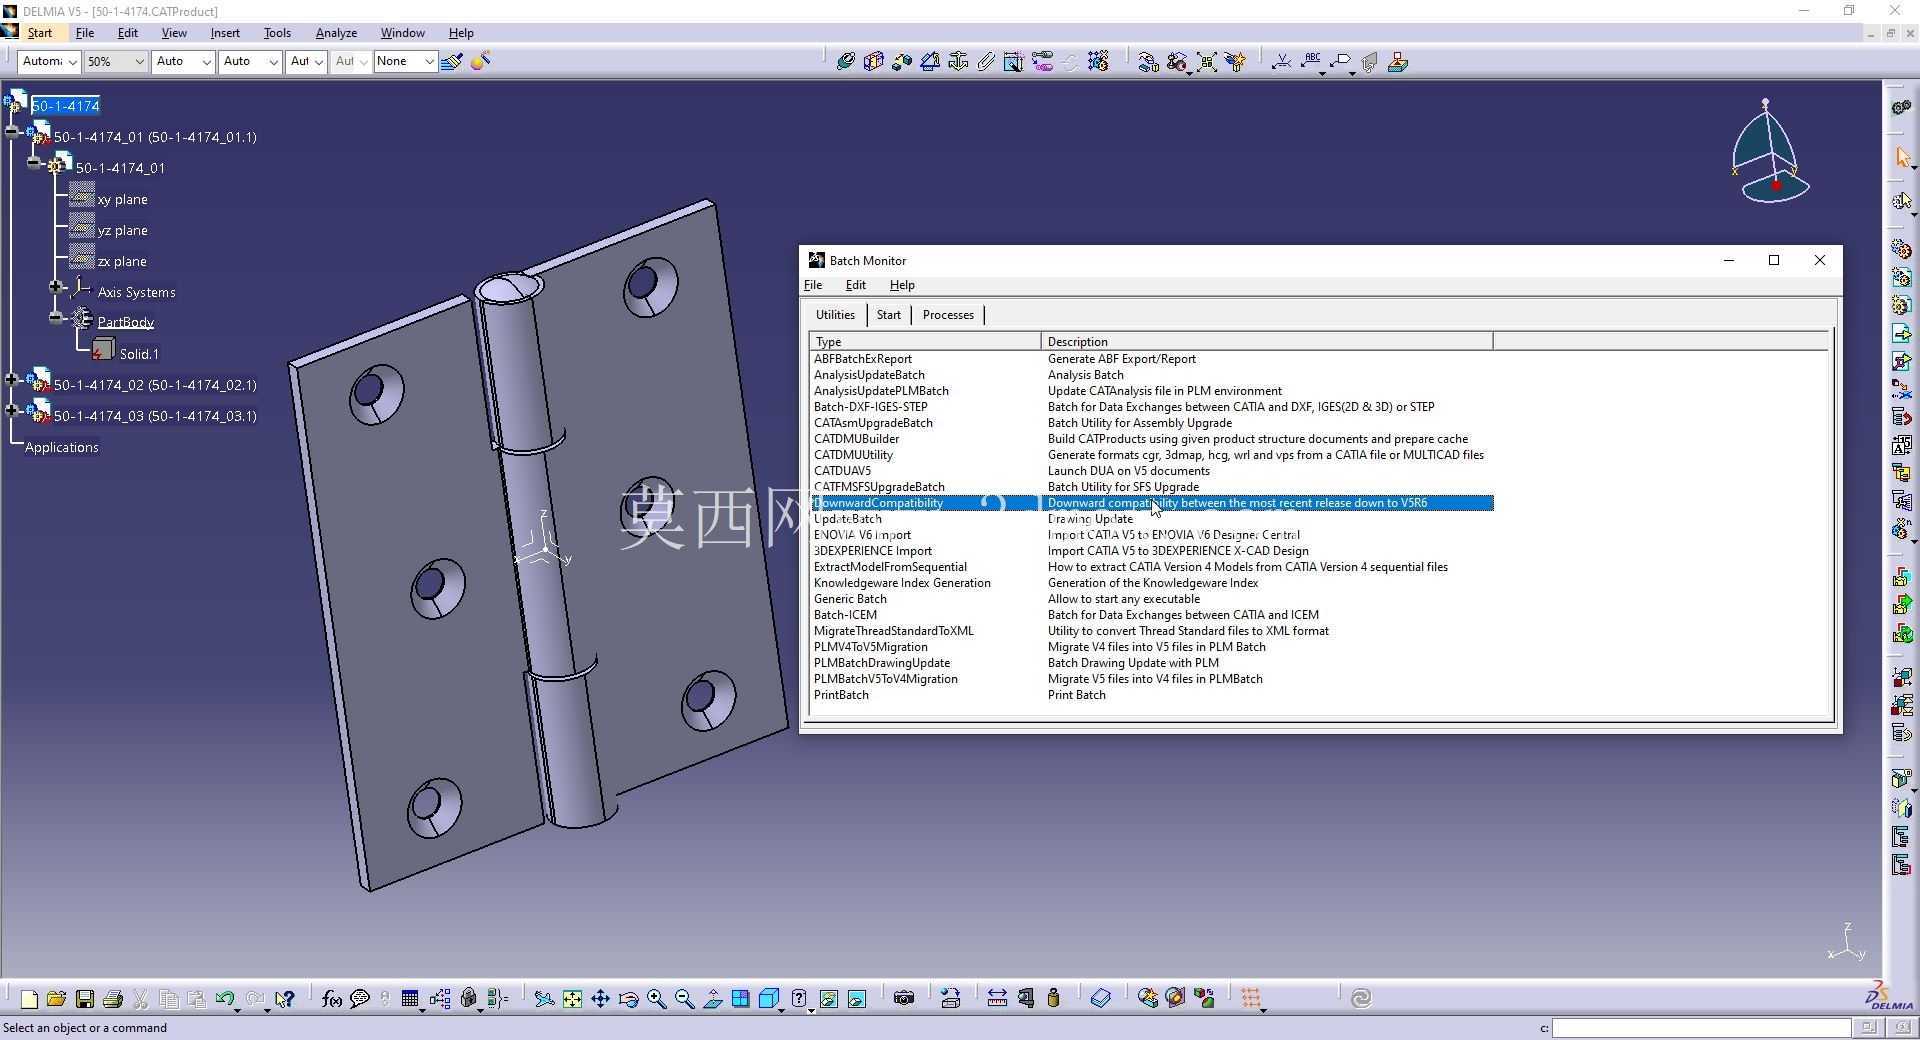Open Batch Monitor Help menu
This screenshot has width=1920, height=1040.
coord(902,285)
